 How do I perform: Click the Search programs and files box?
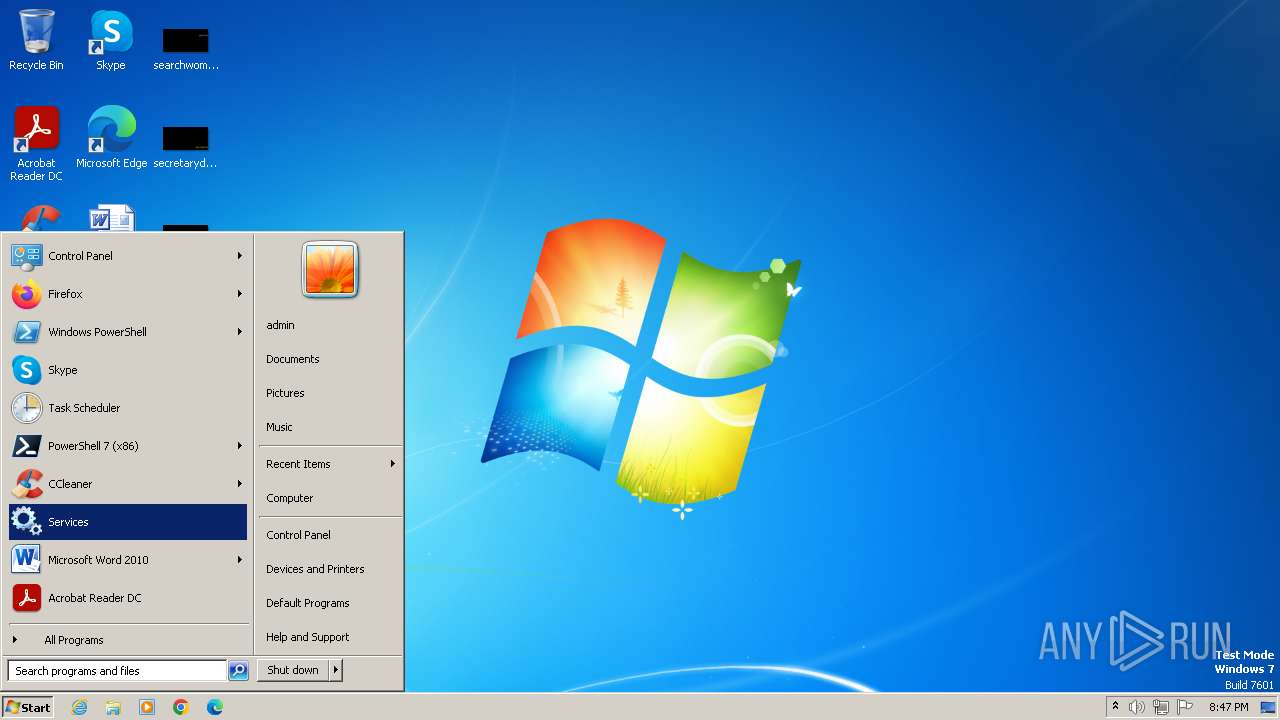click(x=117, y=671)
